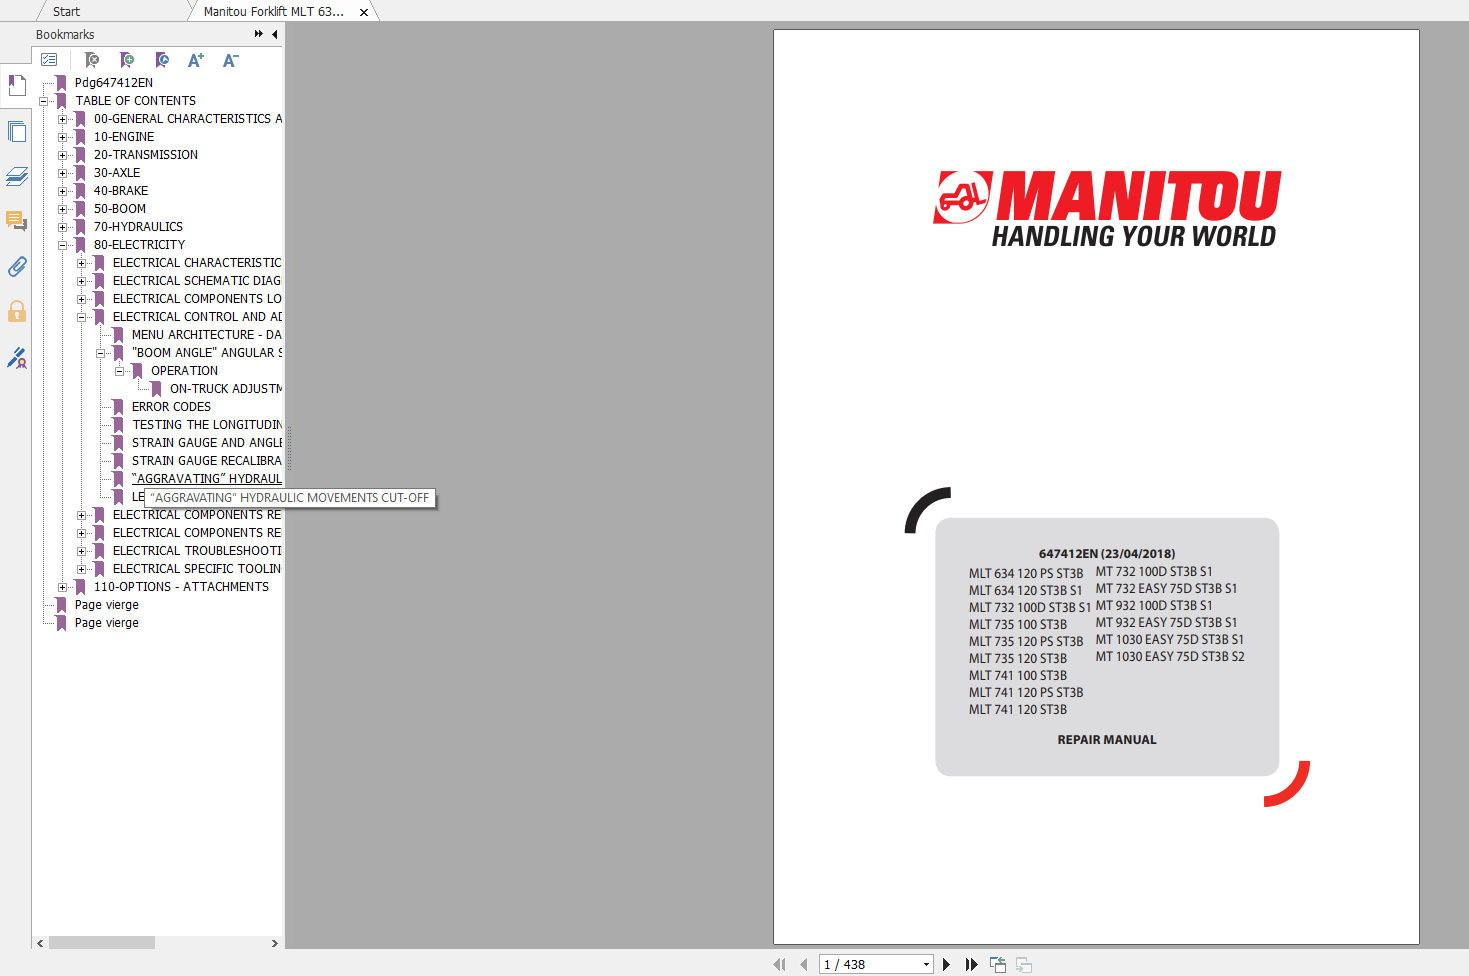The image size is (1469, 976).
Task: Open ELECTRICAL SCHEMATIC DIAGRAMS bookmark
Action: (197, 281)
